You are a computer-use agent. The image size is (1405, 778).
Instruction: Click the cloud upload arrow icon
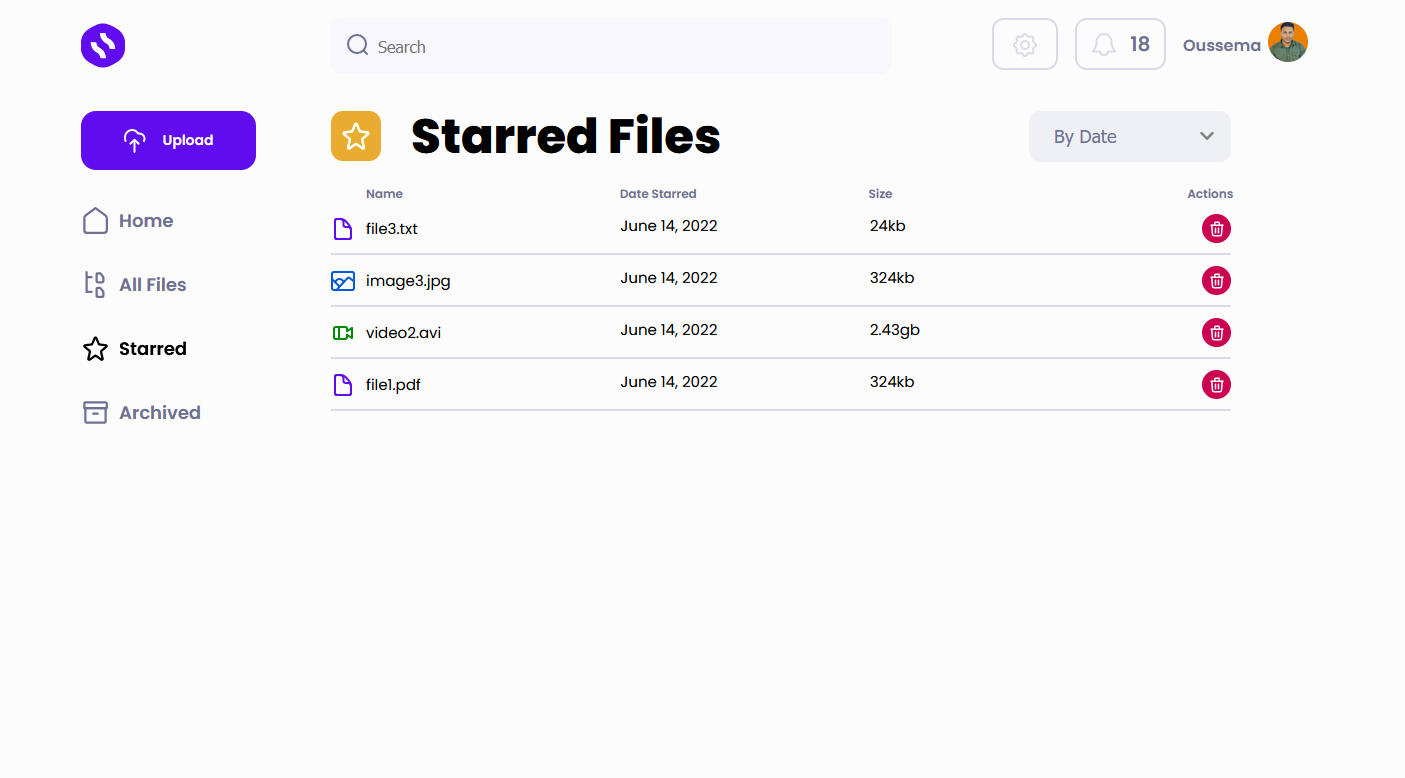point(134,140)
